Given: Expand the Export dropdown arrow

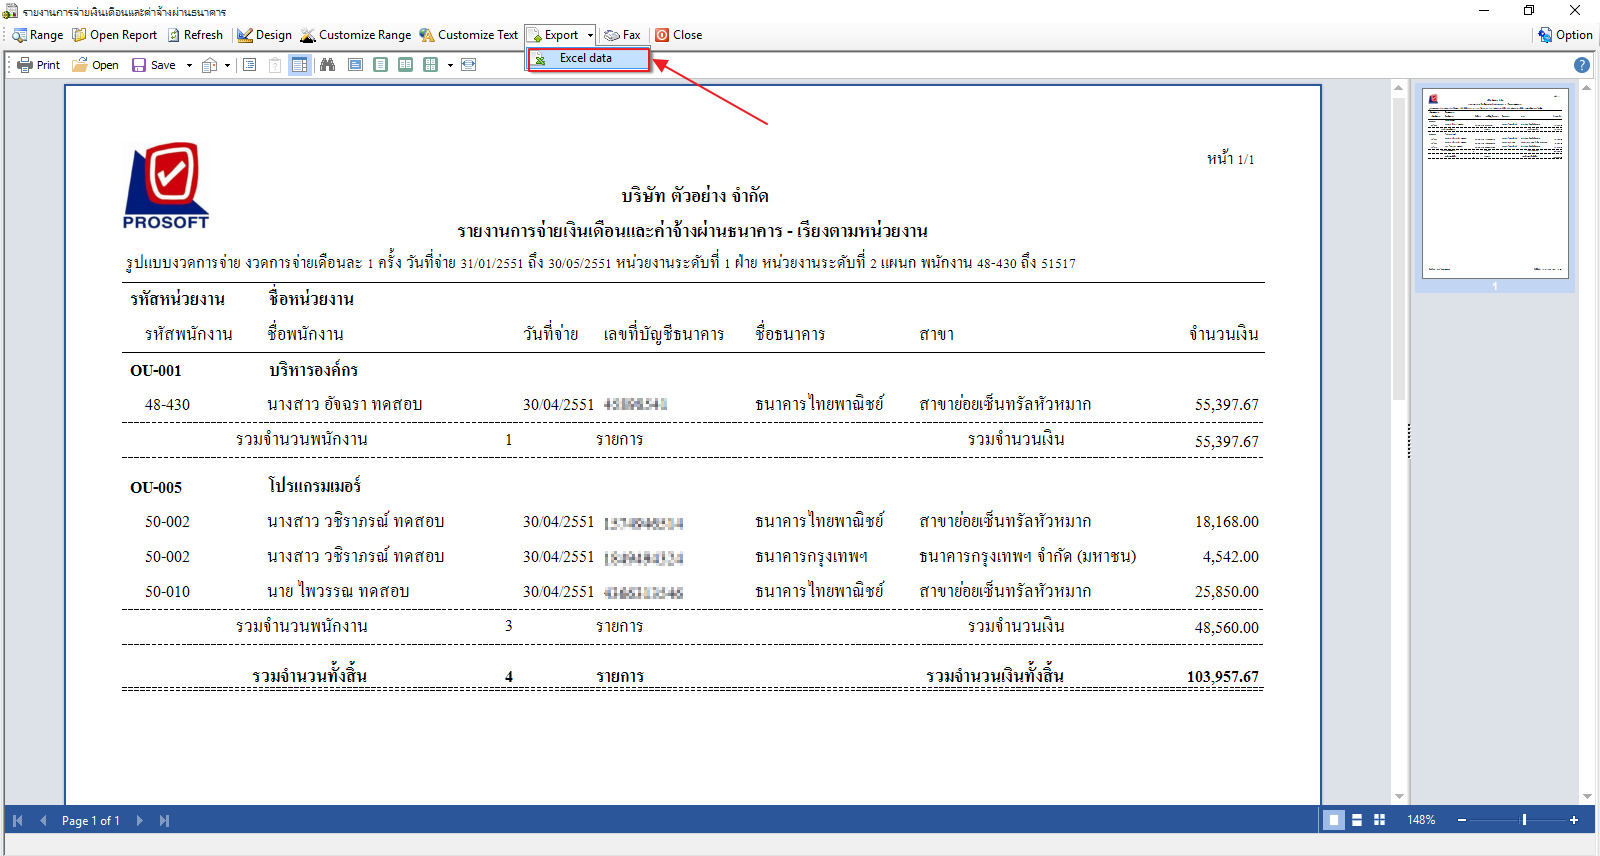Looking at the screenshot, I should [590, 35].
